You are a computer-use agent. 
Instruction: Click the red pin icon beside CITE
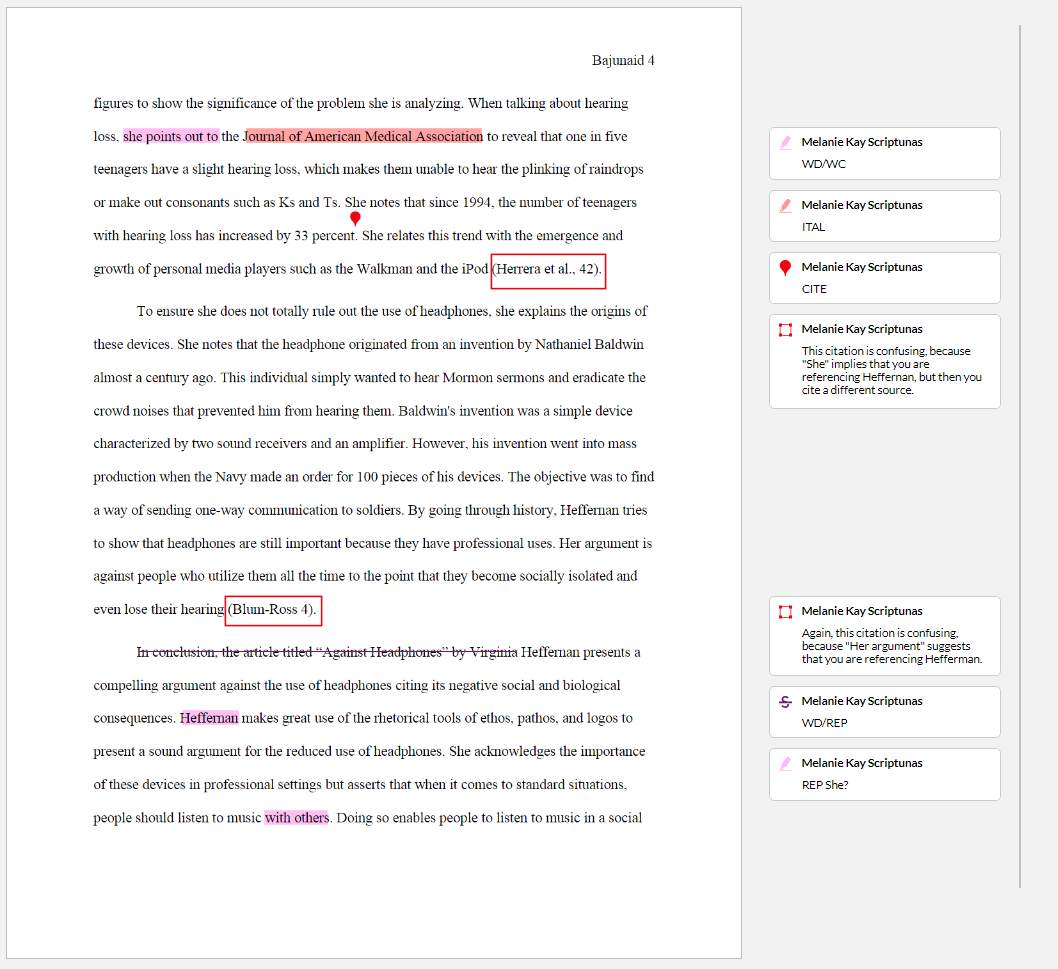(785, 268)
